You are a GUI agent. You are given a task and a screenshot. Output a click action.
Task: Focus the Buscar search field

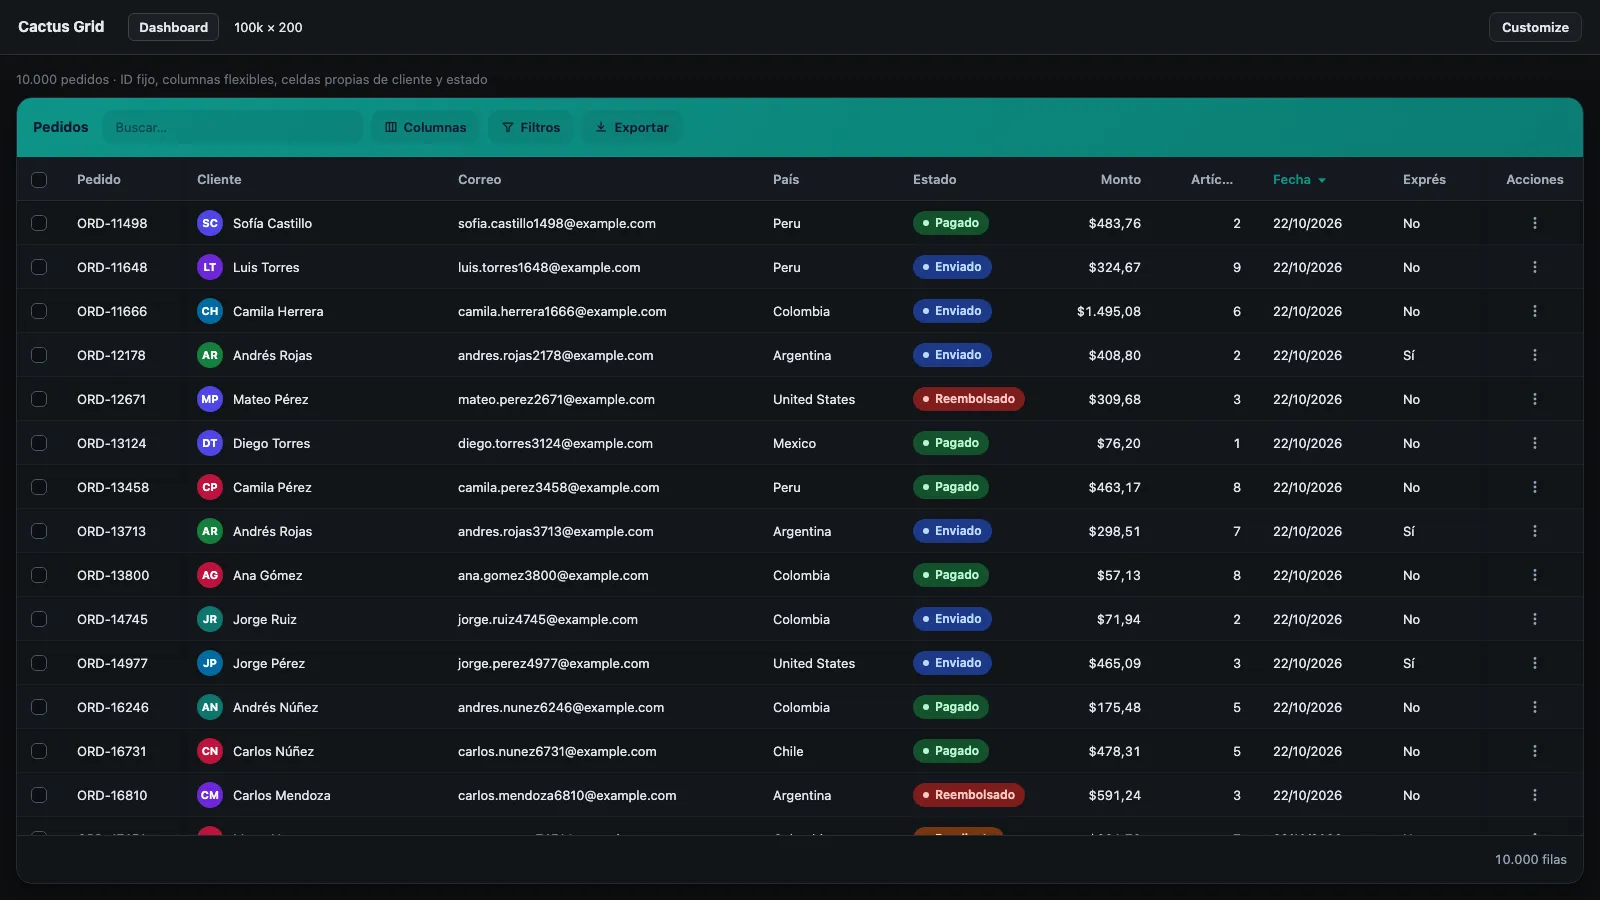233,127
